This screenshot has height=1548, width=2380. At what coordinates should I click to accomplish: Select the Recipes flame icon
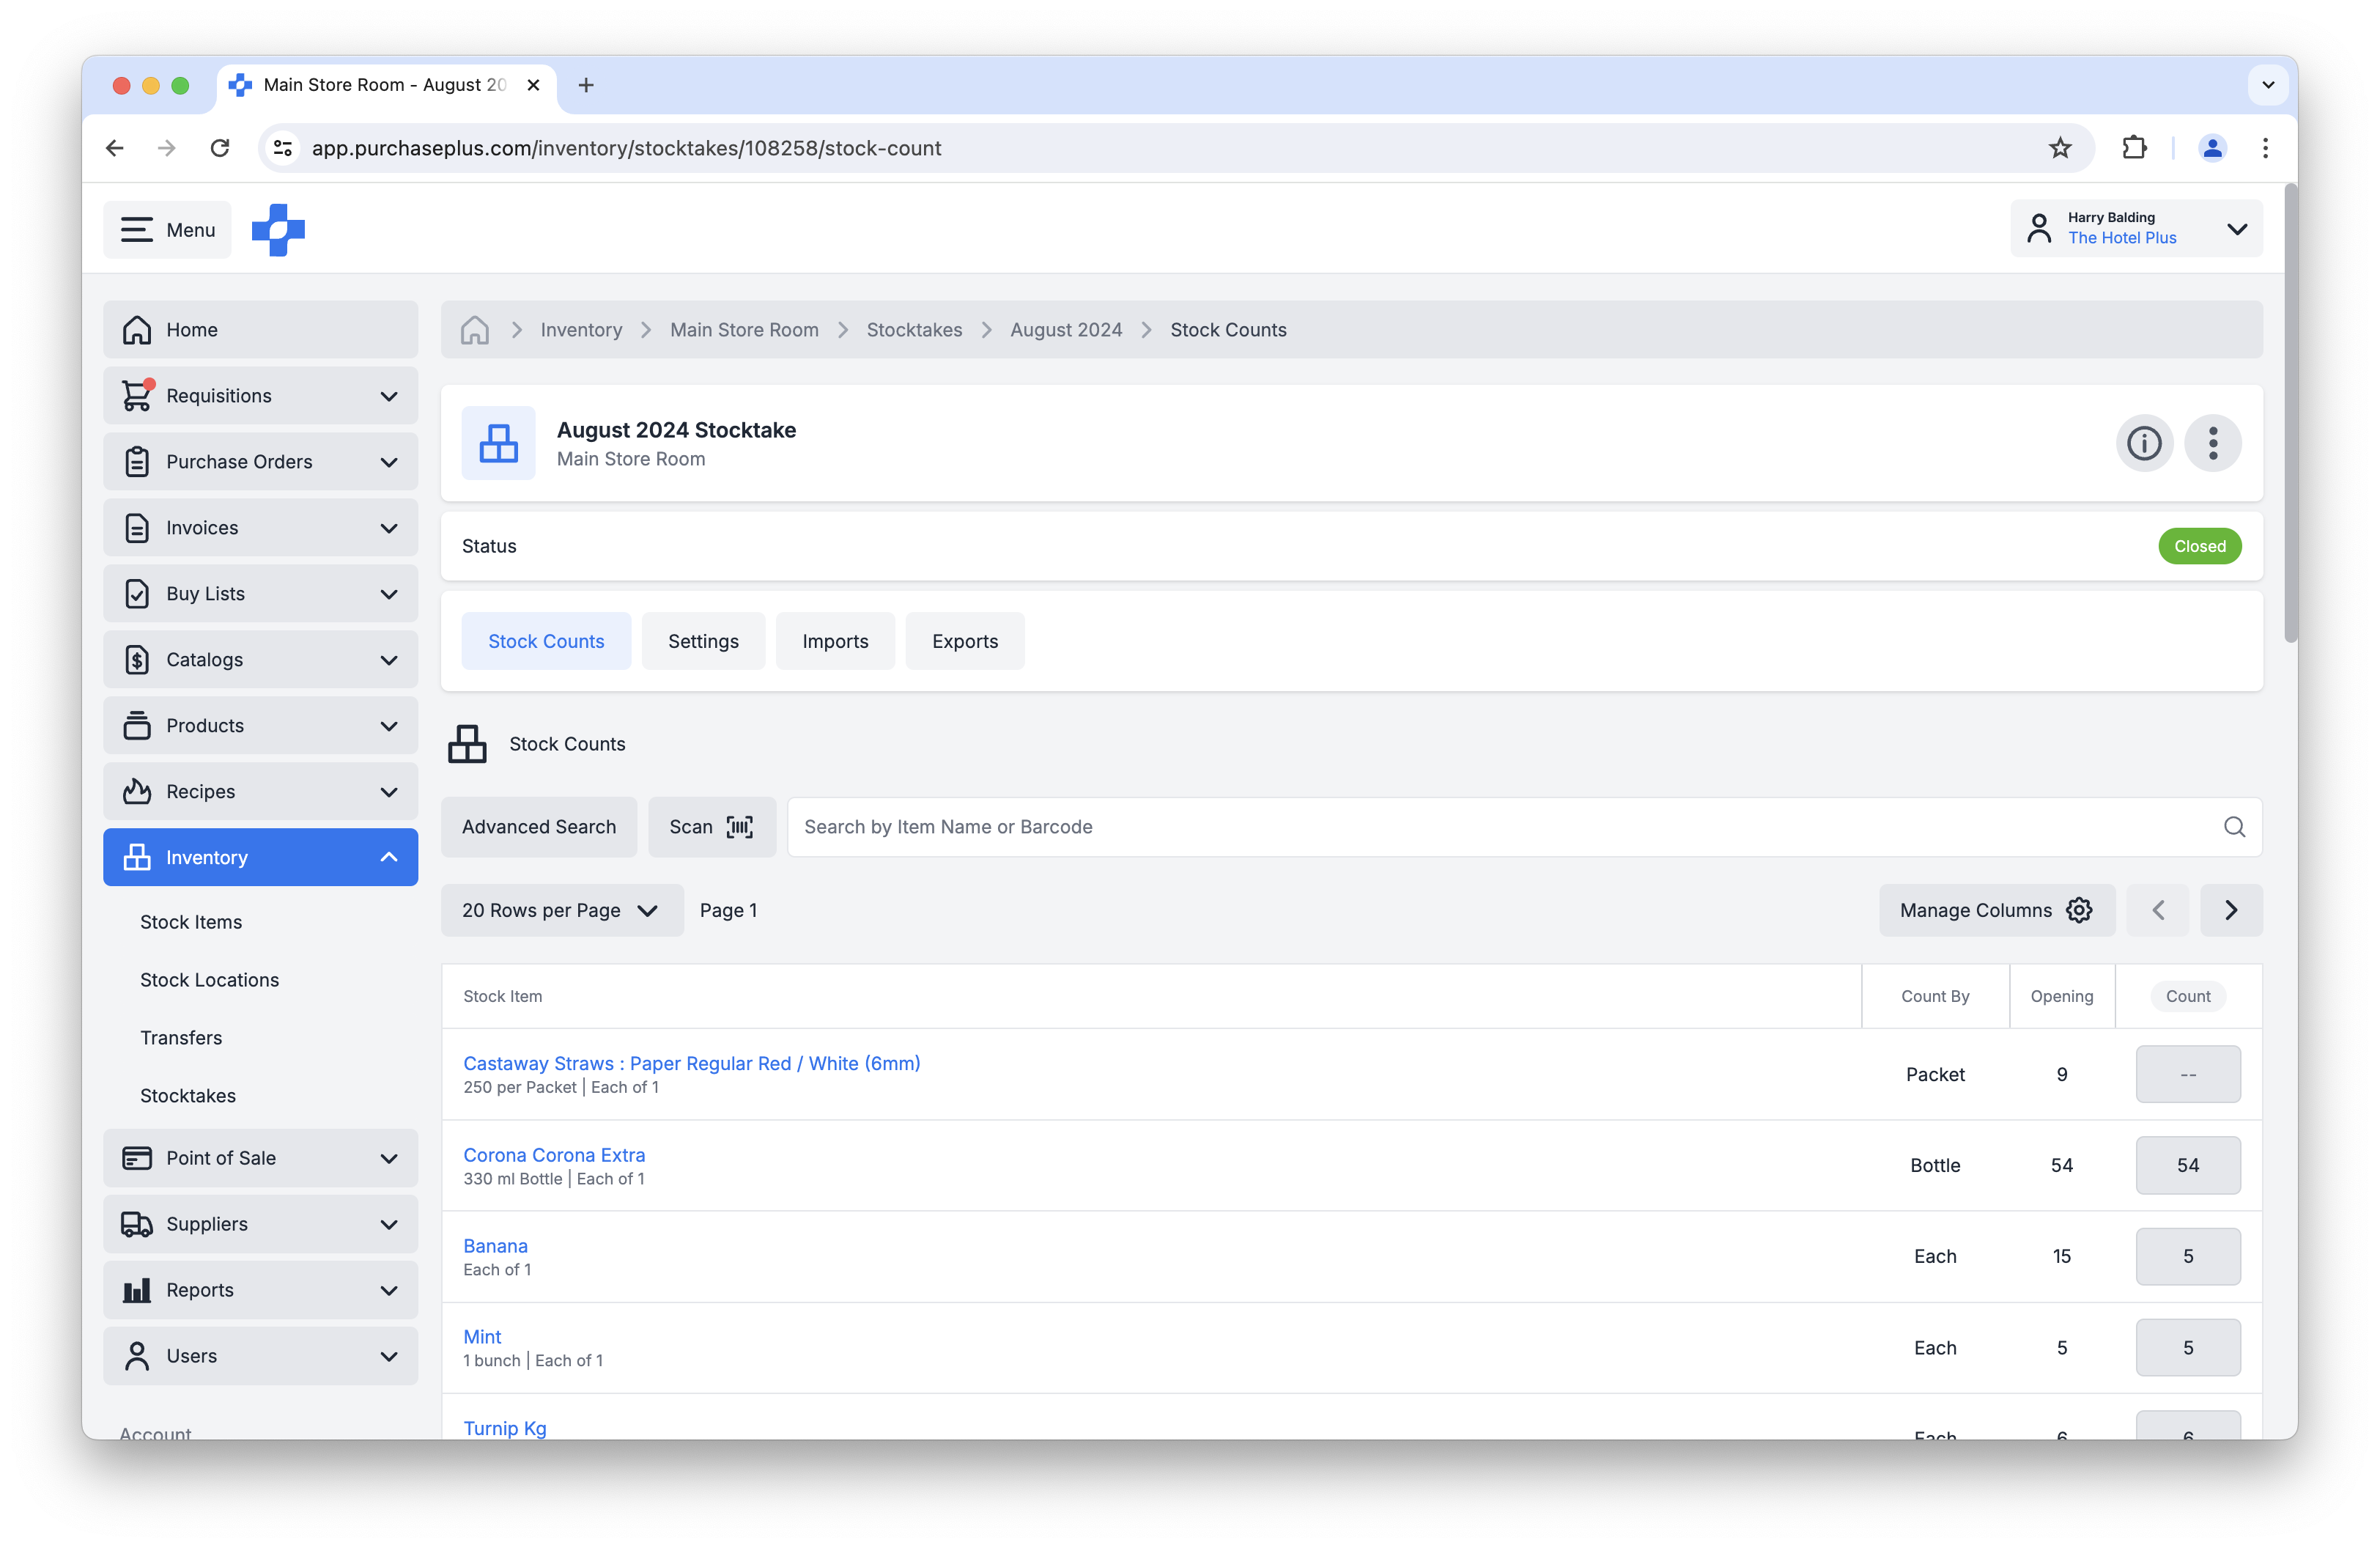click(138, 791)
